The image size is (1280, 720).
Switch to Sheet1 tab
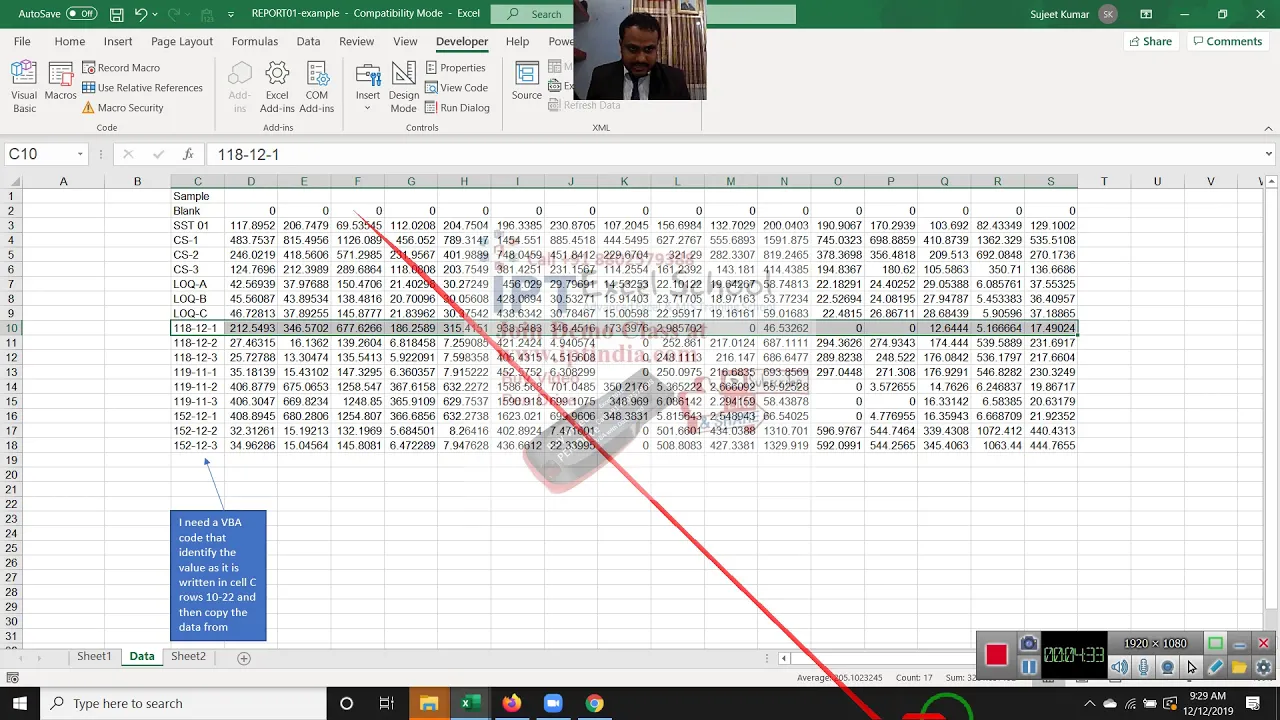tap(94, 656)
